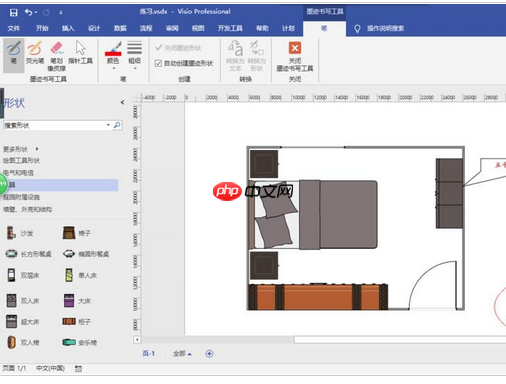Click the horizontal scrollbar left arrow
This screenshot has height=384, width=506.
point(137,340)
